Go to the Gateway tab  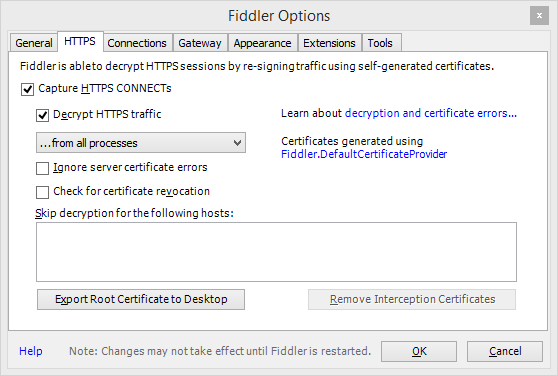tap(200, 43)
